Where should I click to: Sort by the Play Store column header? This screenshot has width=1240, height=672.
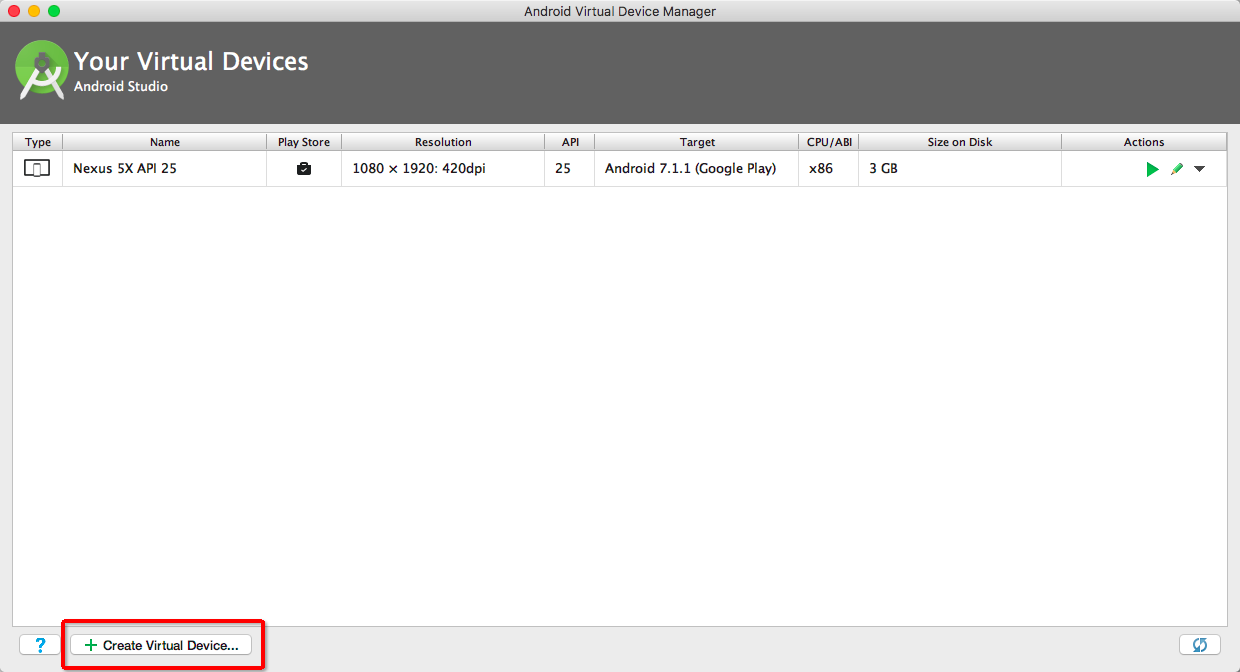[x=304, y=142]
